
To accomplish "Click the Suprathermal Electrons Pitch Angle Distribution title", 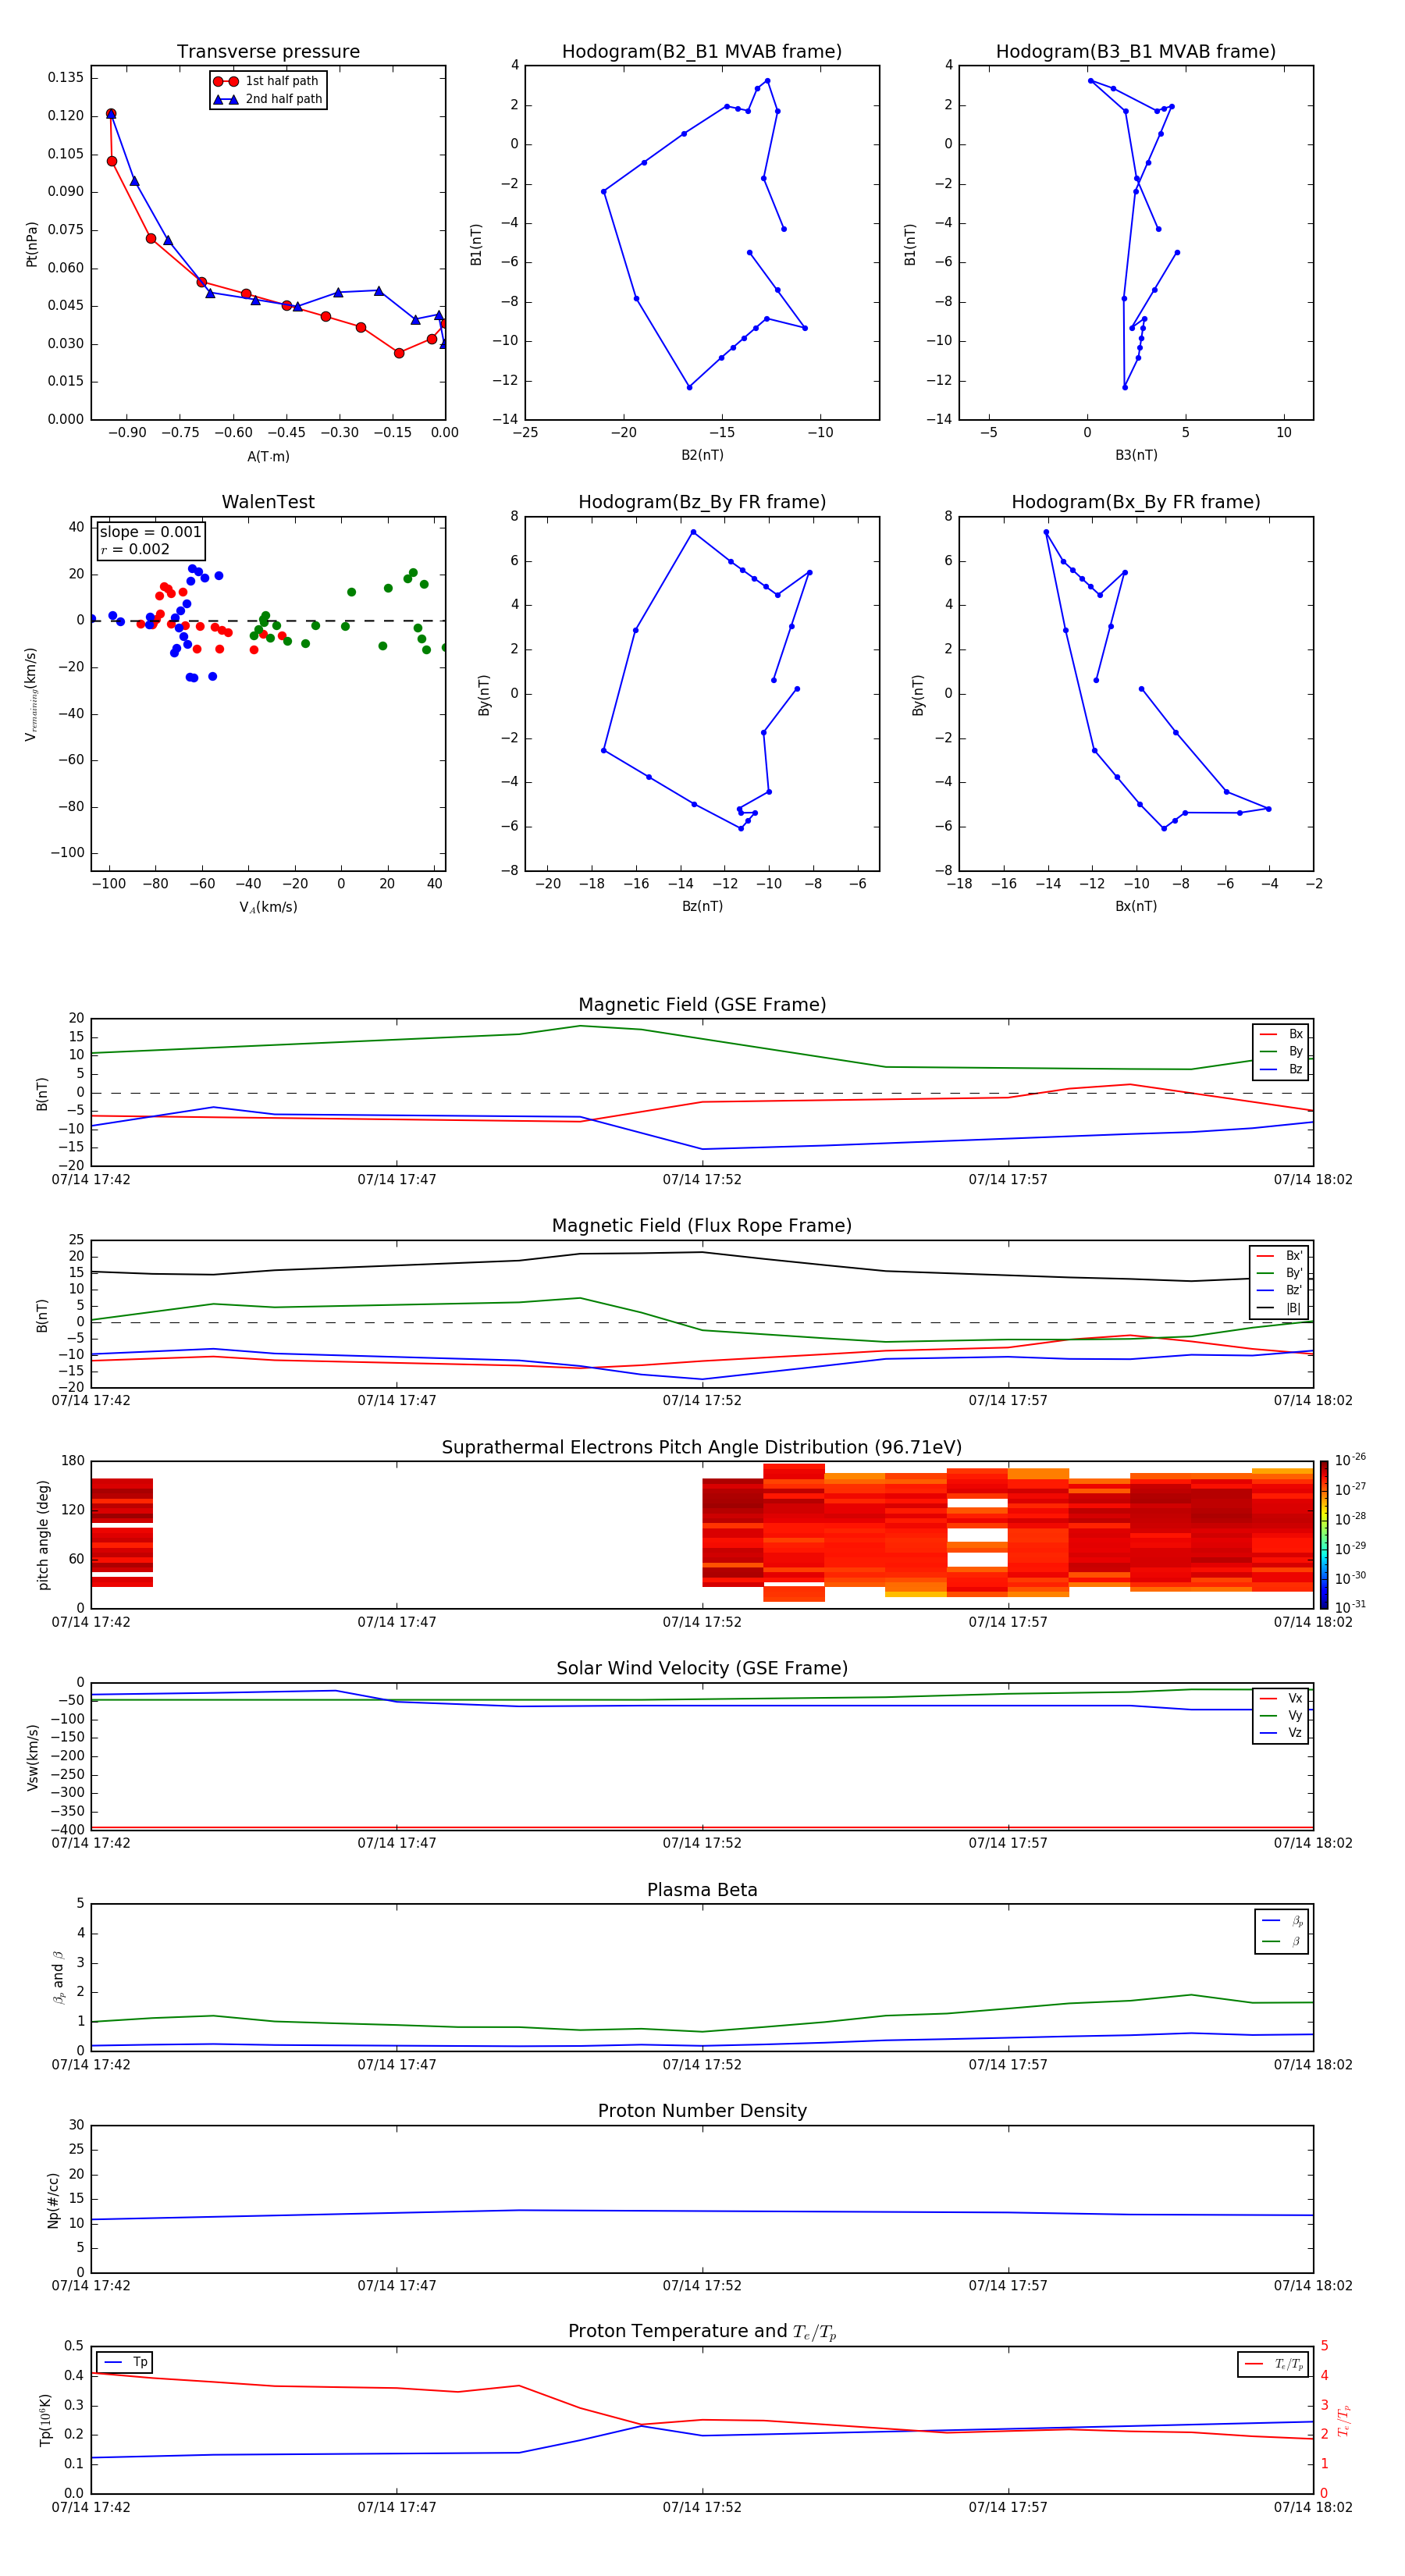I will pos(702,1447).
